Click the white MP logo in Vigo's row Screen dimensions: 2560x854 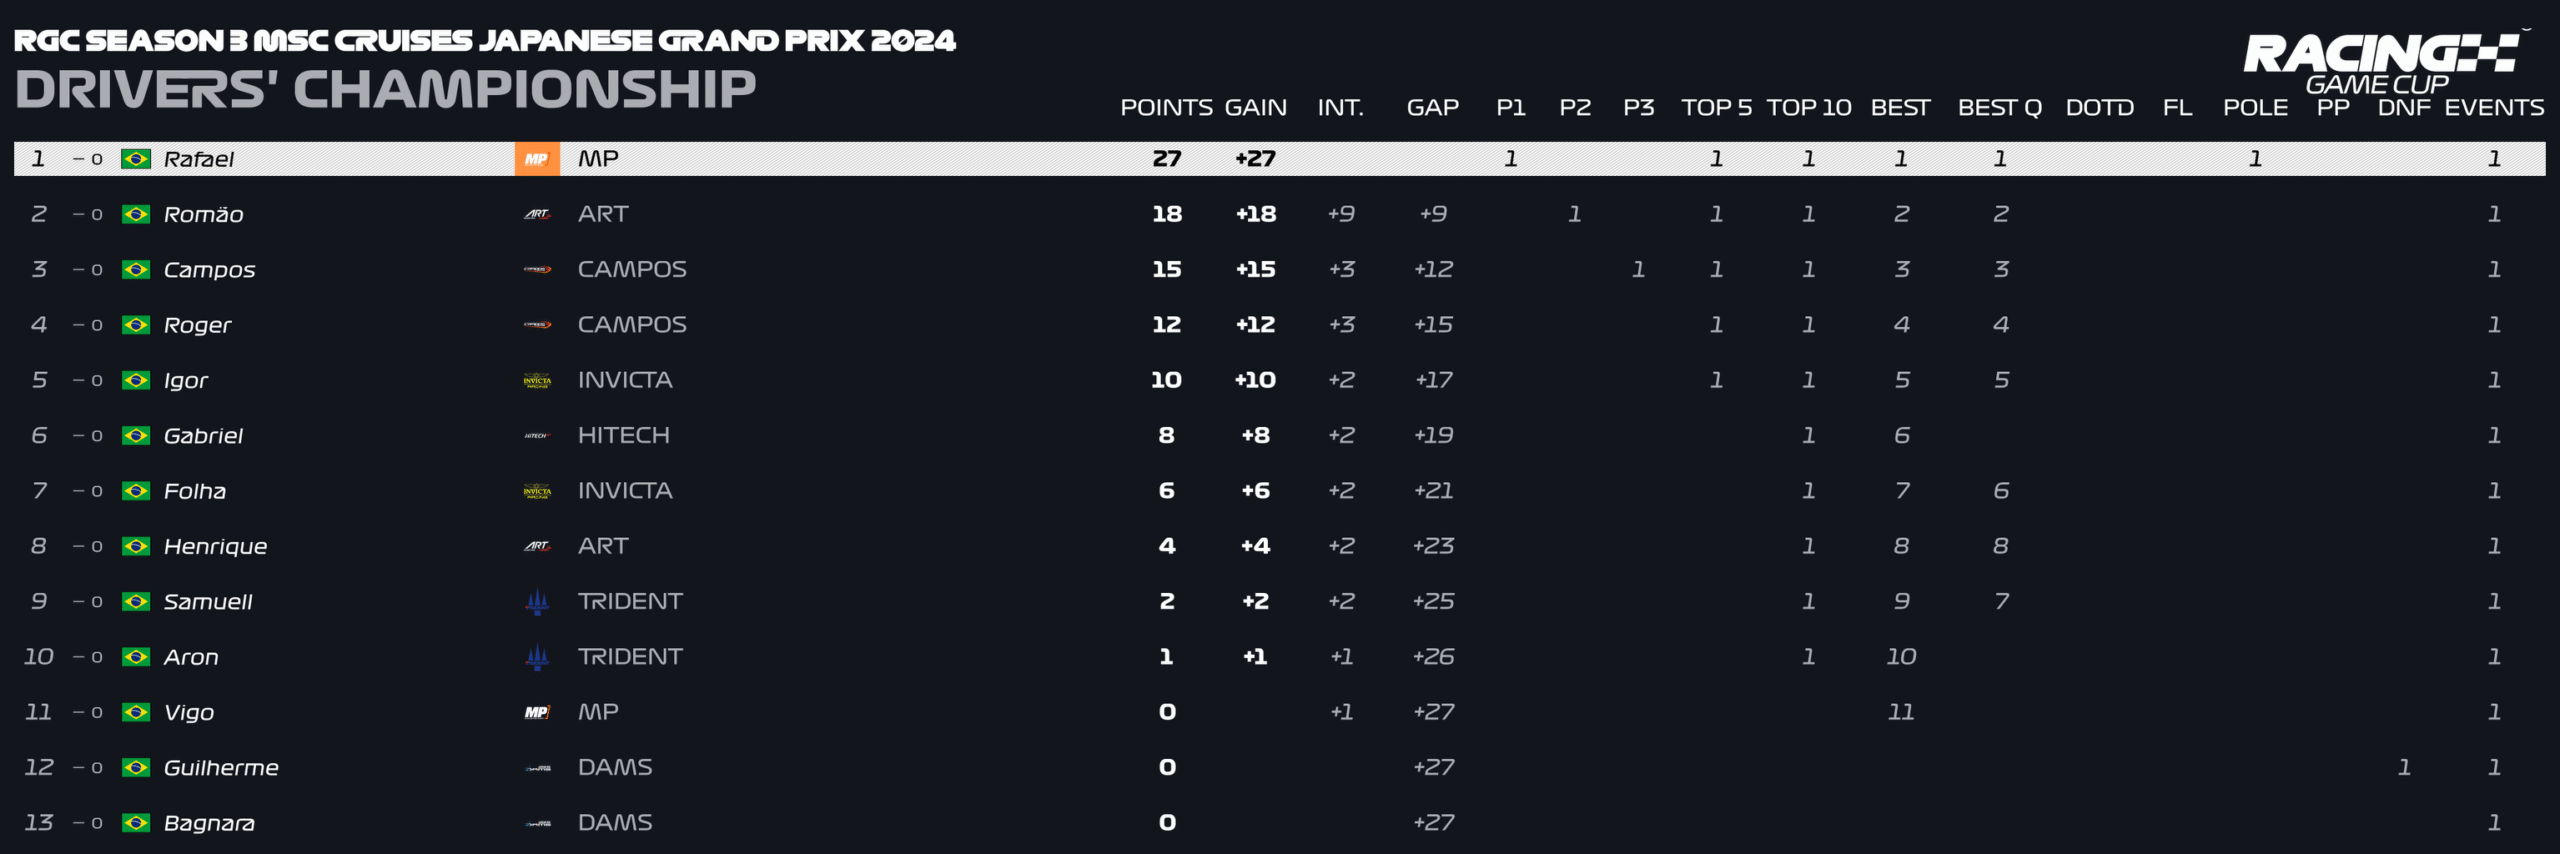pyautogui.click(x=537, y=712)
